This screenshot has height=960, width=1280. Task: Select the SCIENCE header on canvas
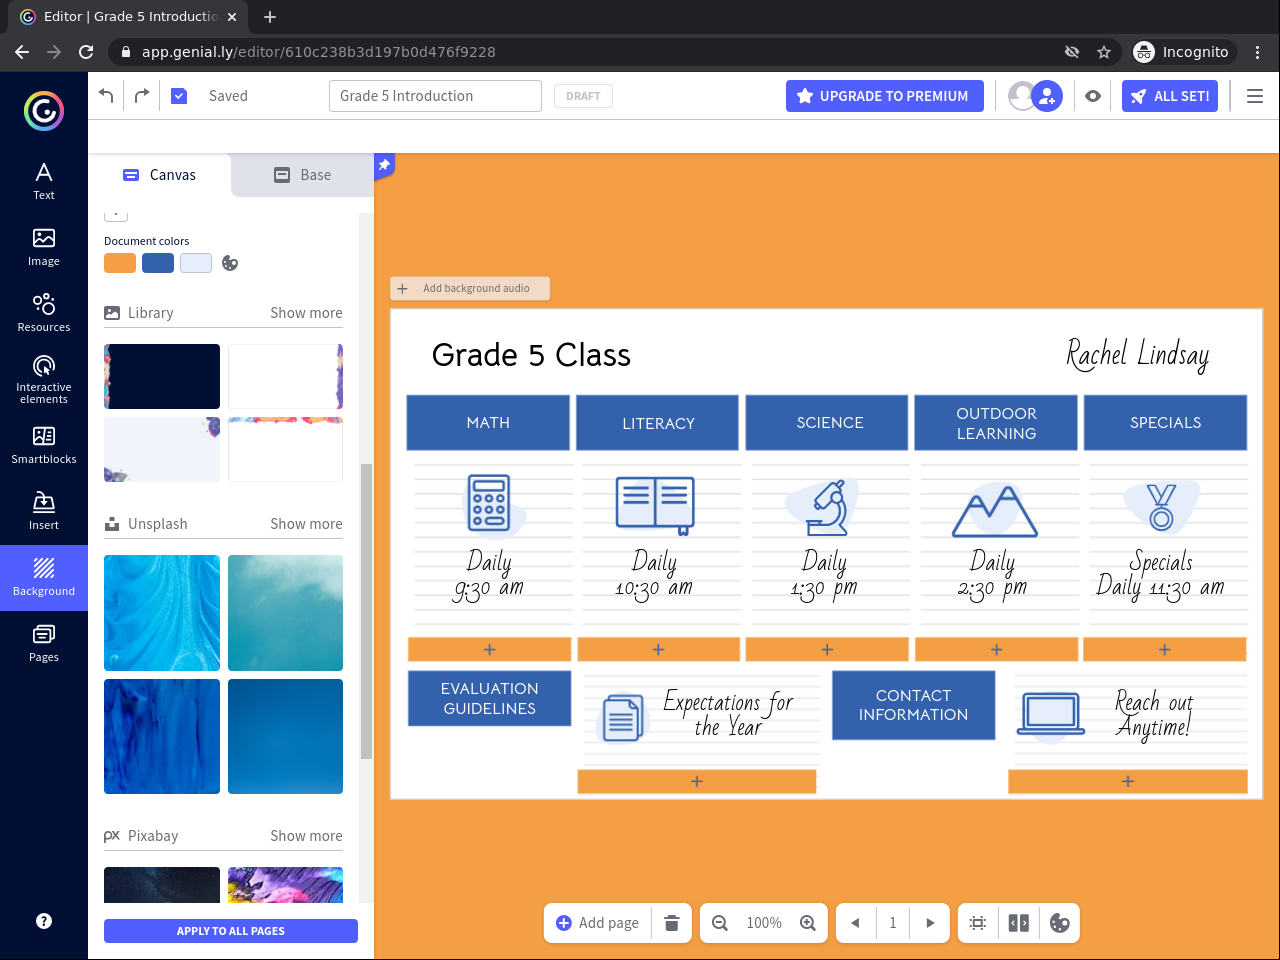coord(827,423)
